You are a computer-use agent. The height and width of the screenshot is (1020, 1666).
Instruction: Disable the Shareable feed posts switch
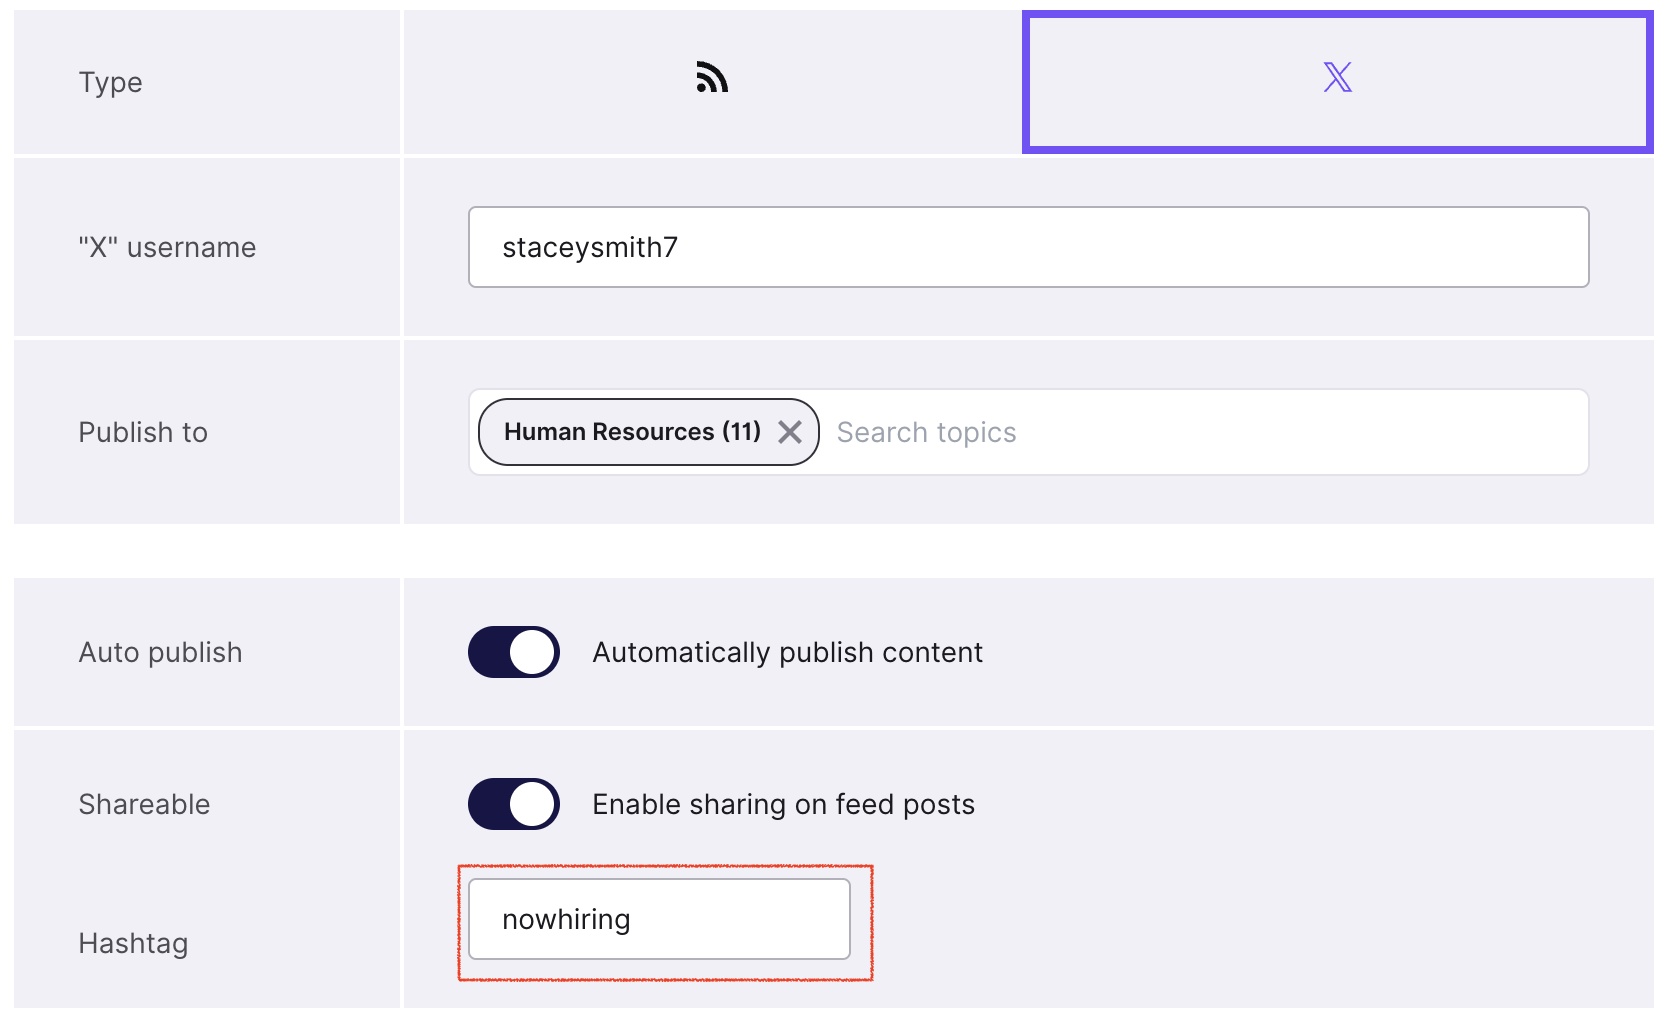pos(514,804)
